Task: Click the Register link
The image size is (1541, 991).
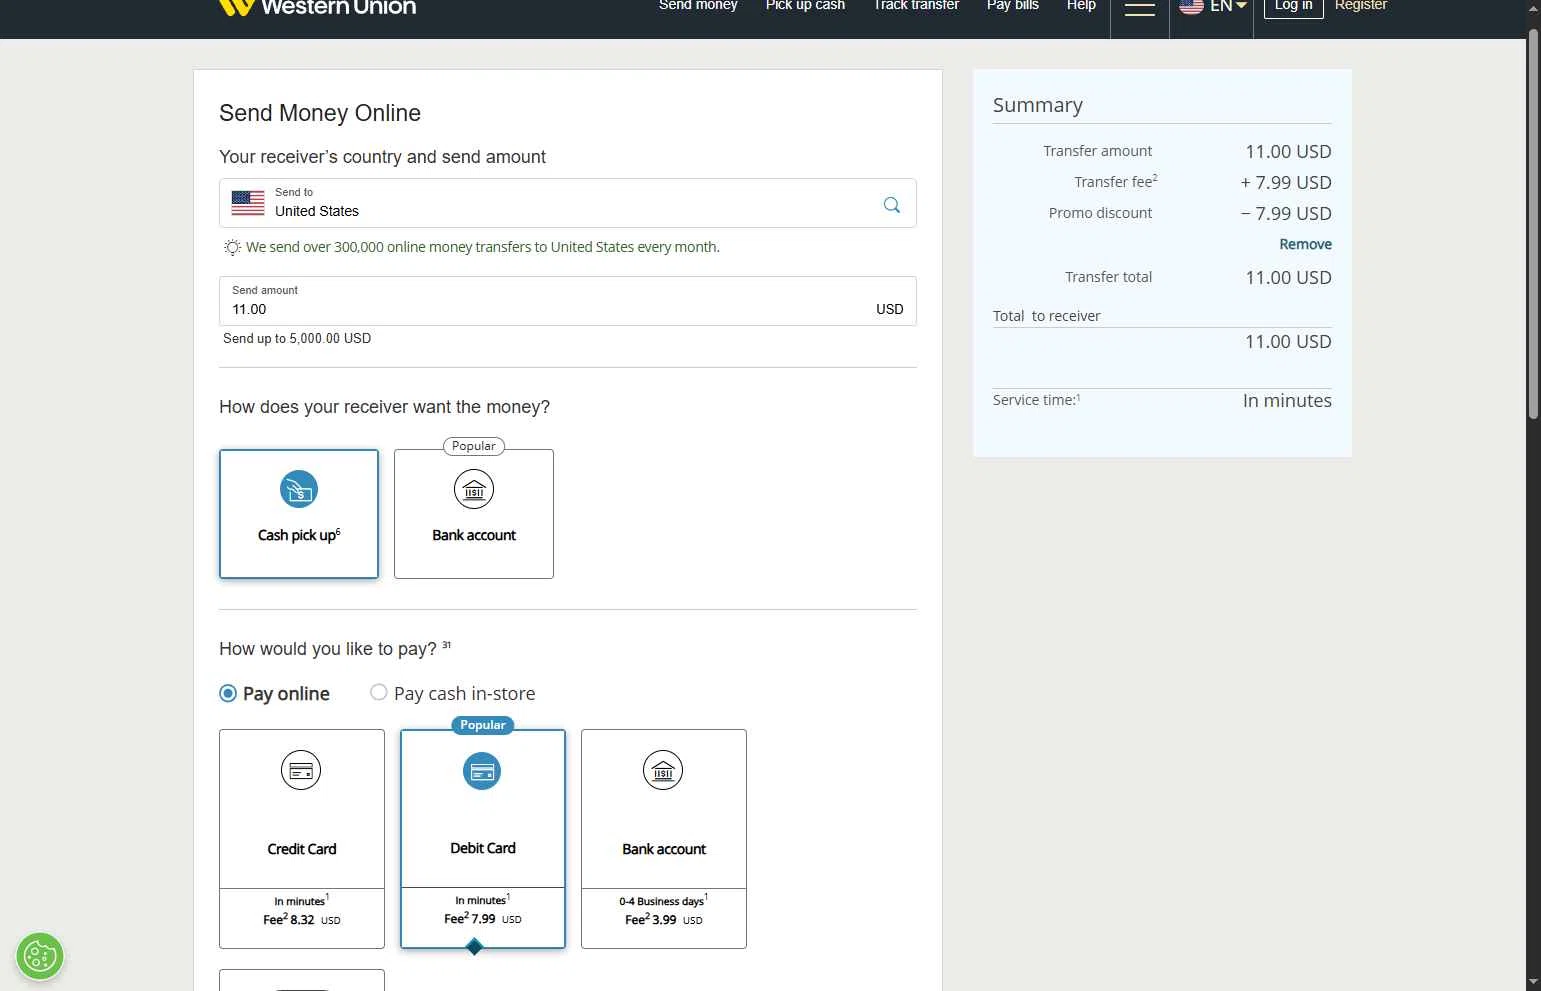Action: [1361, 6]
